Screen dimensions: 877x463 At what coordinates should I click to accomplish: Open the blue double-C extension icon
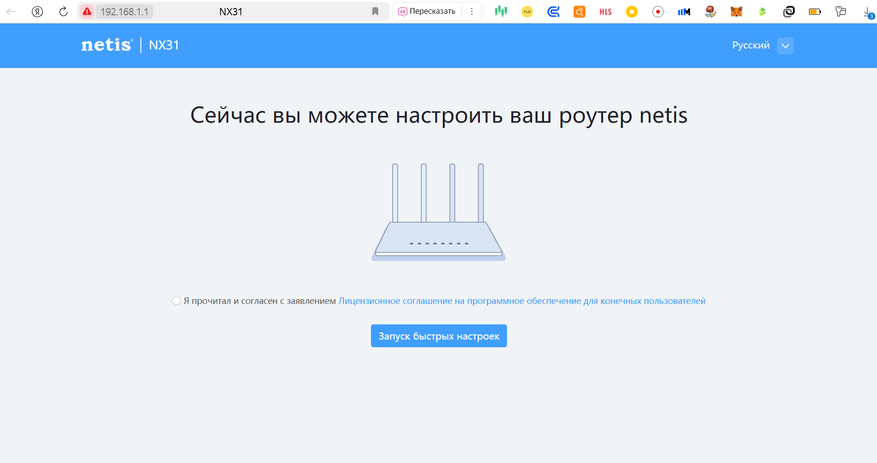553,11
